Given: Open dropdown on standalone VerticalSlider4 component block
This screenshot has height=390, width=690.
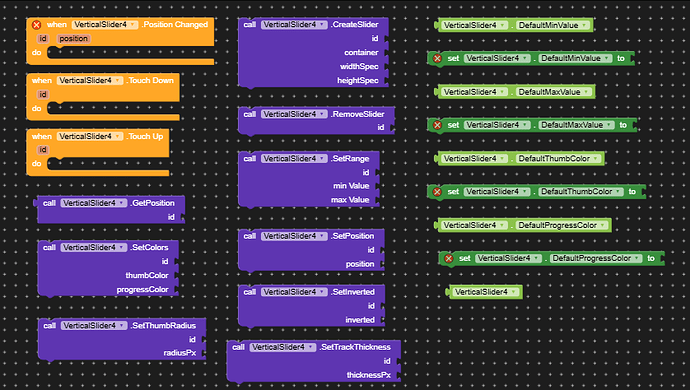Looking at the screenshot, I should click(485, 292).
